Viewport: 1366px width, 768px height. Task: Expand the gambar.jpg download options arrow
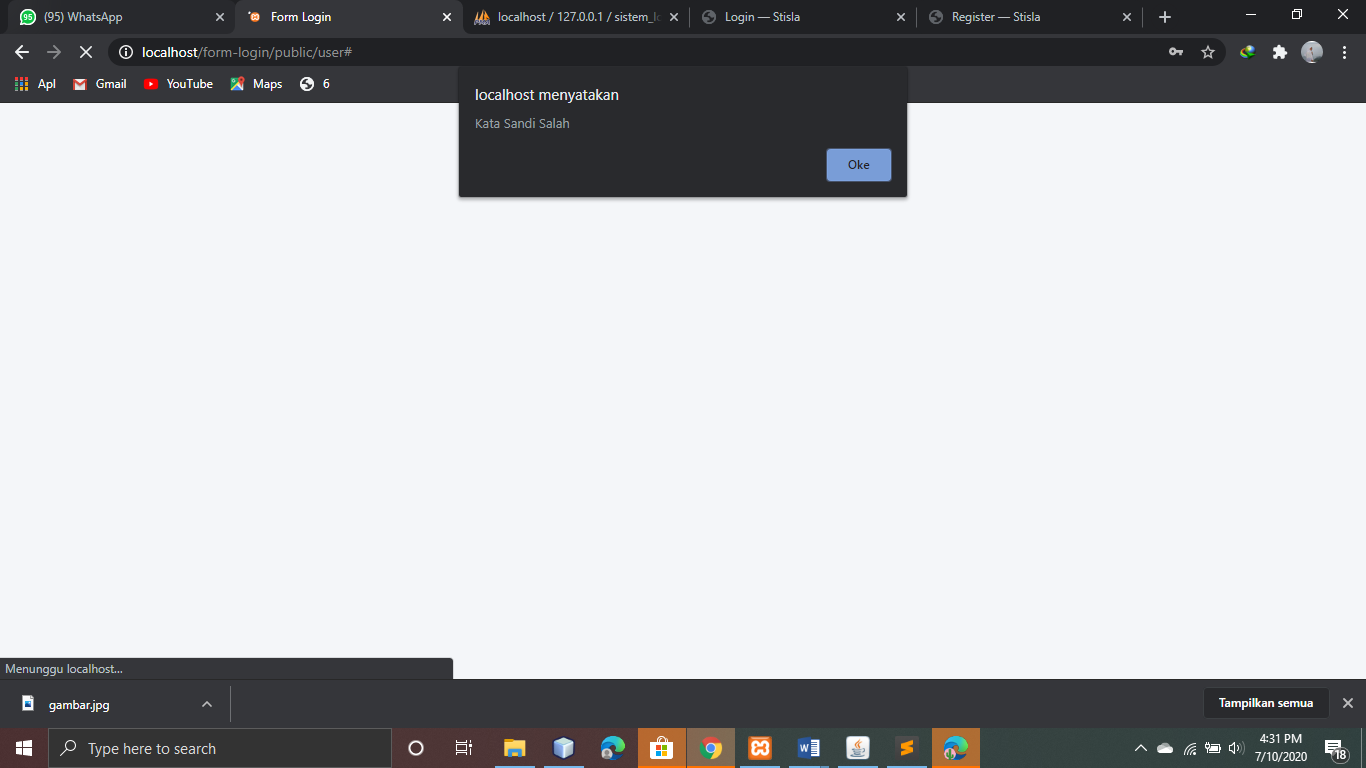(207, 704)
